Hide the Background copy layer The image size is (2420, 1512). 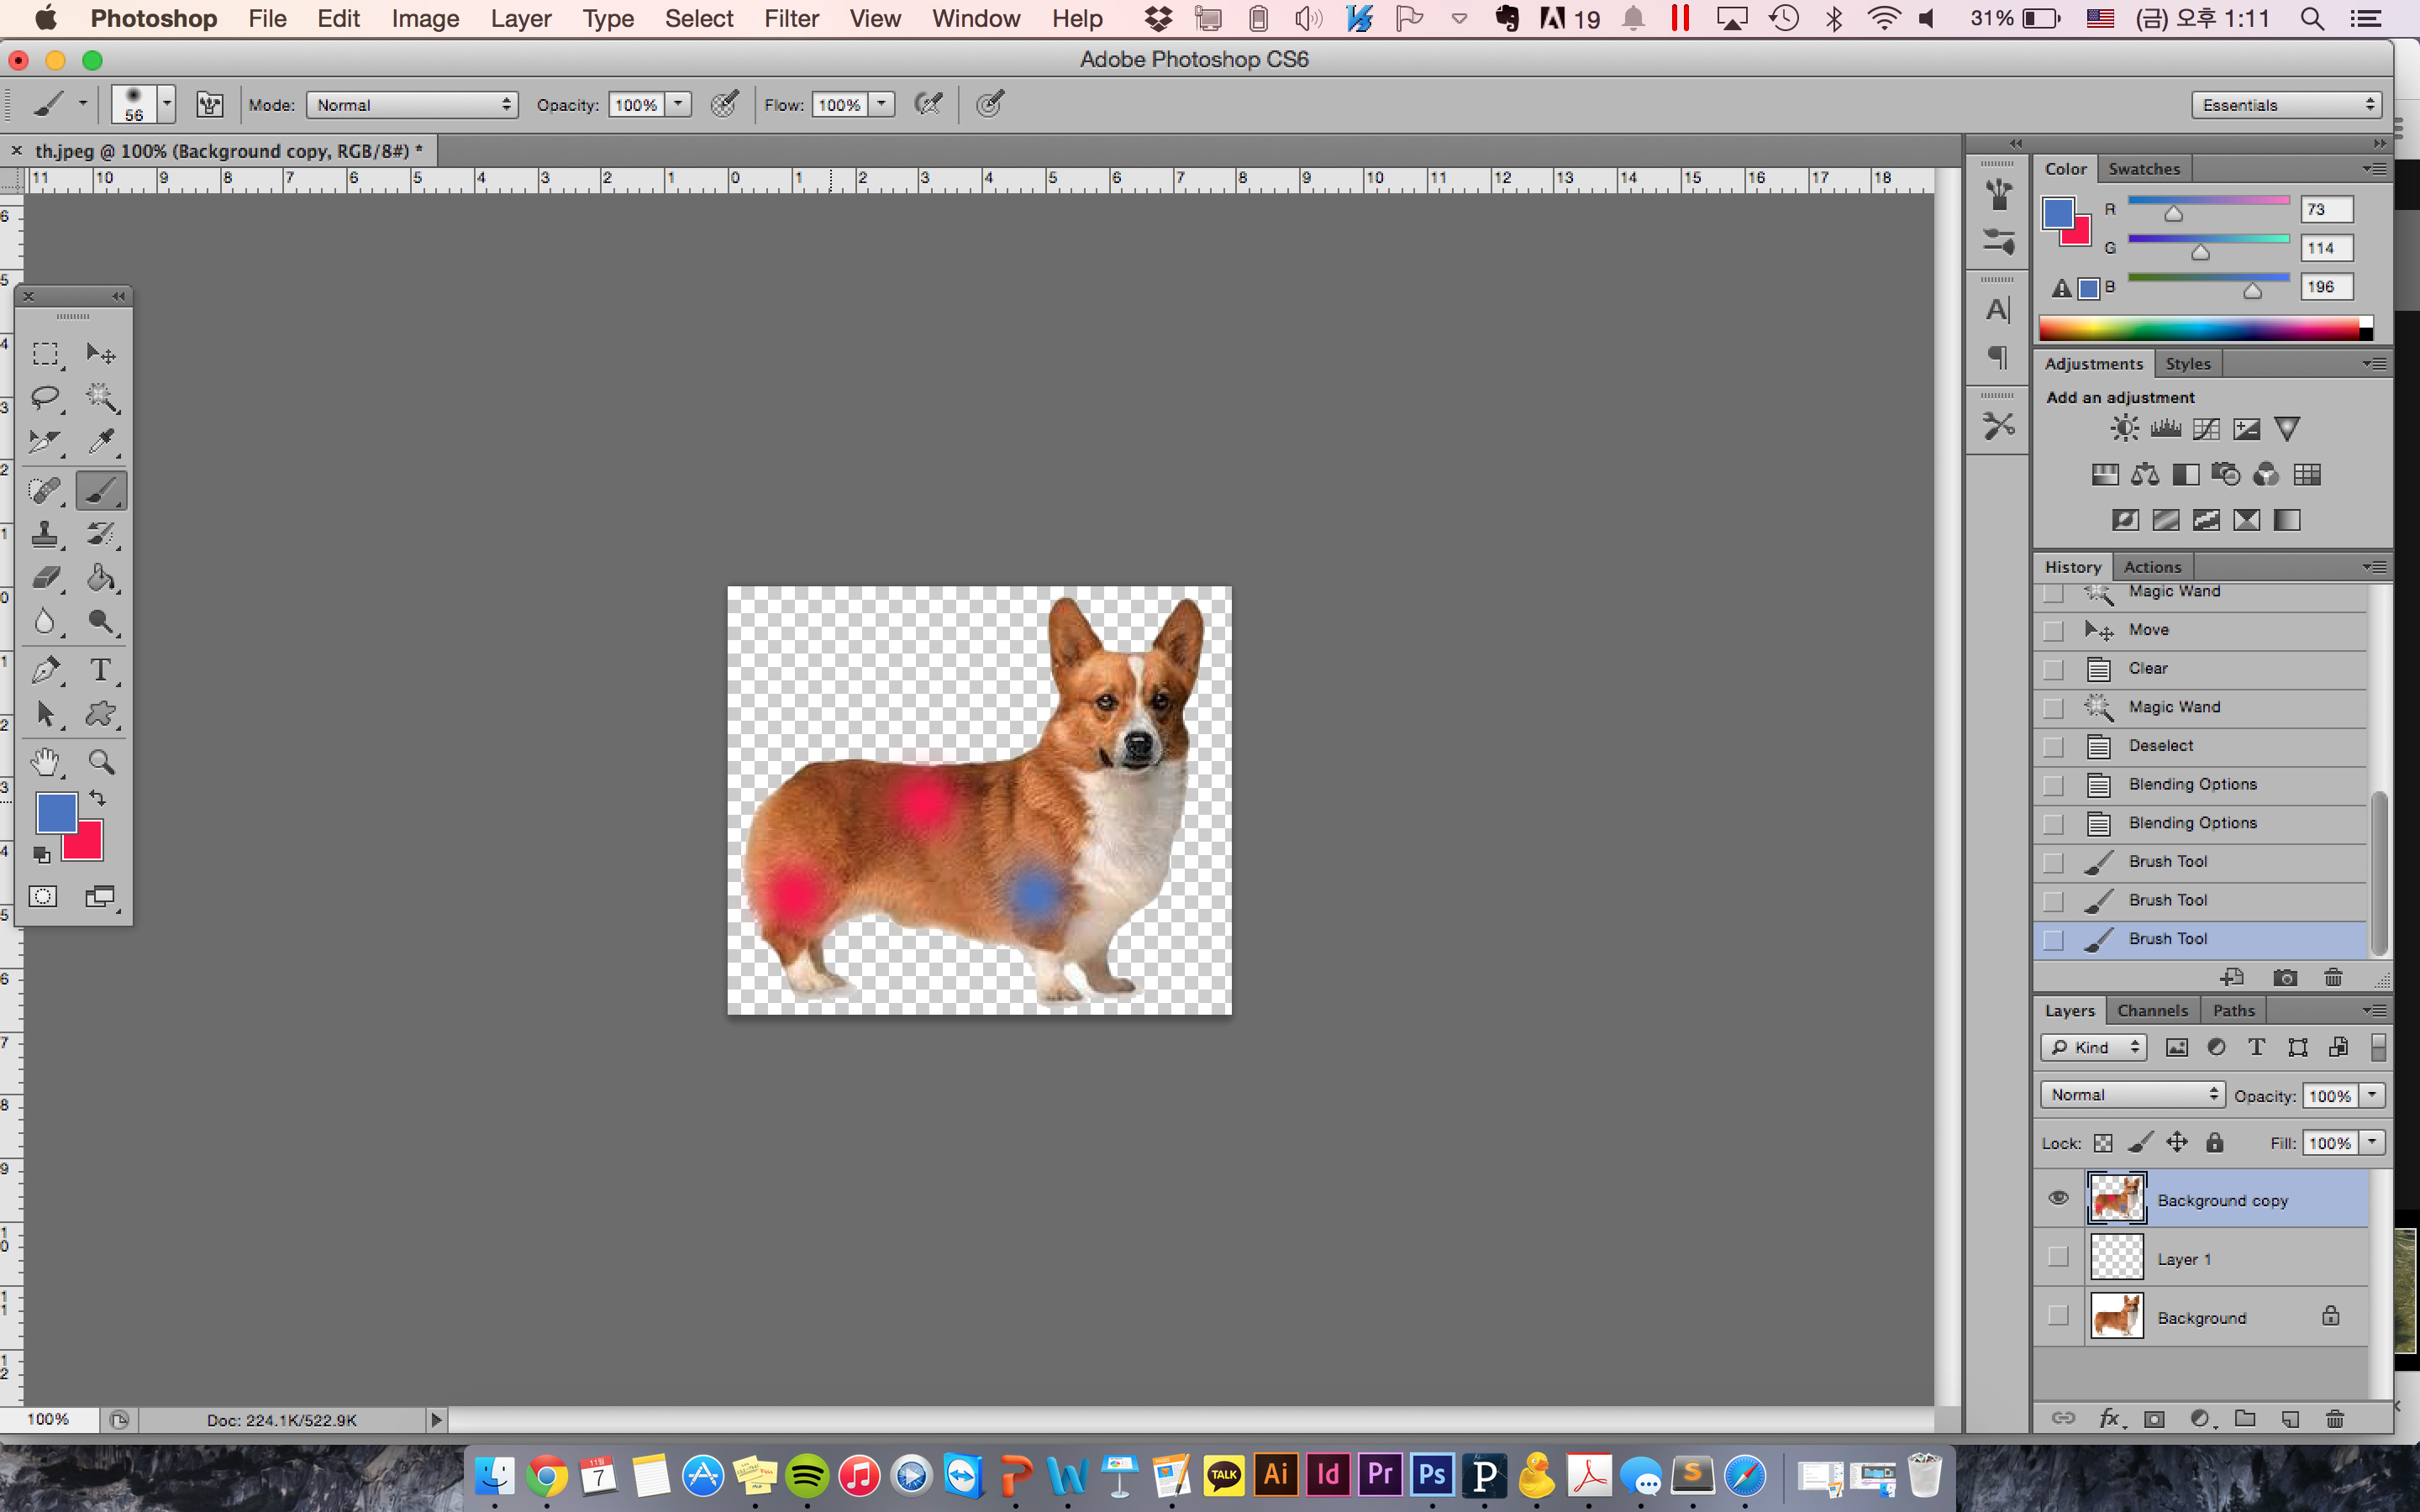click(2058, 1198)
